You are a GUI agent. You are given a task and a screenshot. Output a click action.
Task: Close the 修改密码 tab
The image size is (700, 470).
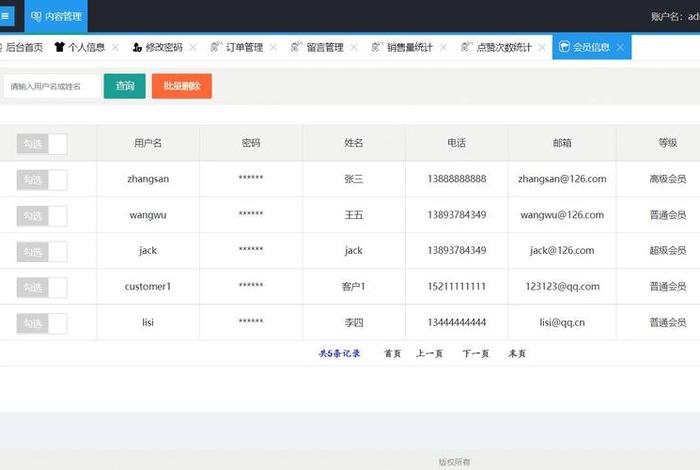pyautogui.click(x=193, y=47)
